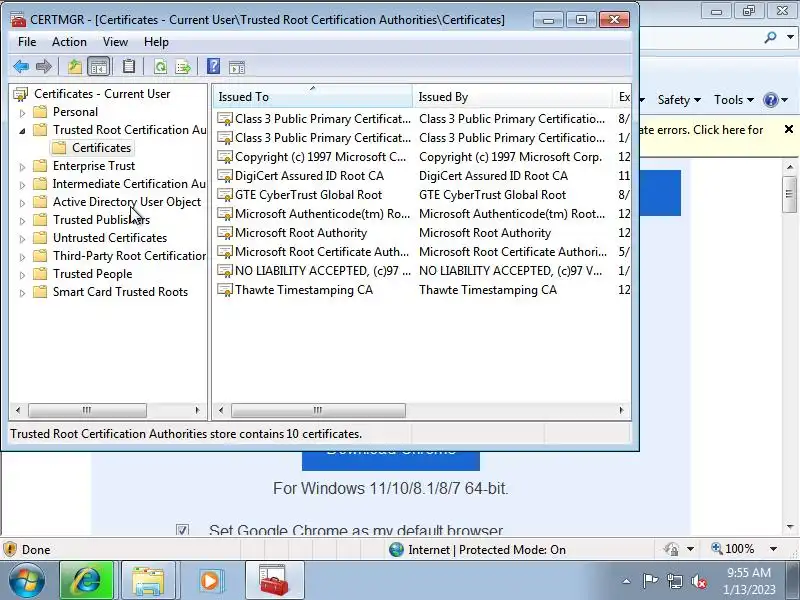Click the red toolbox MMC taskbar icon
Viewport: 800px width, 600px height.
pos(274,580)
